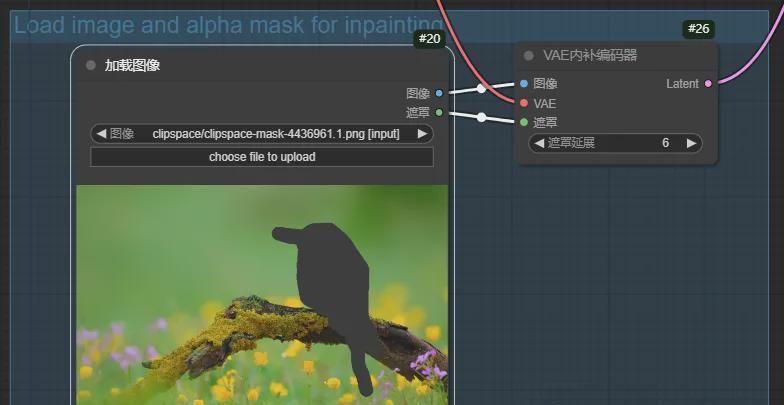Image resolution: width=784 pixels, height=405 pixels.
Task: Click the red VAE input port
Action: click(x=524, y=103)
